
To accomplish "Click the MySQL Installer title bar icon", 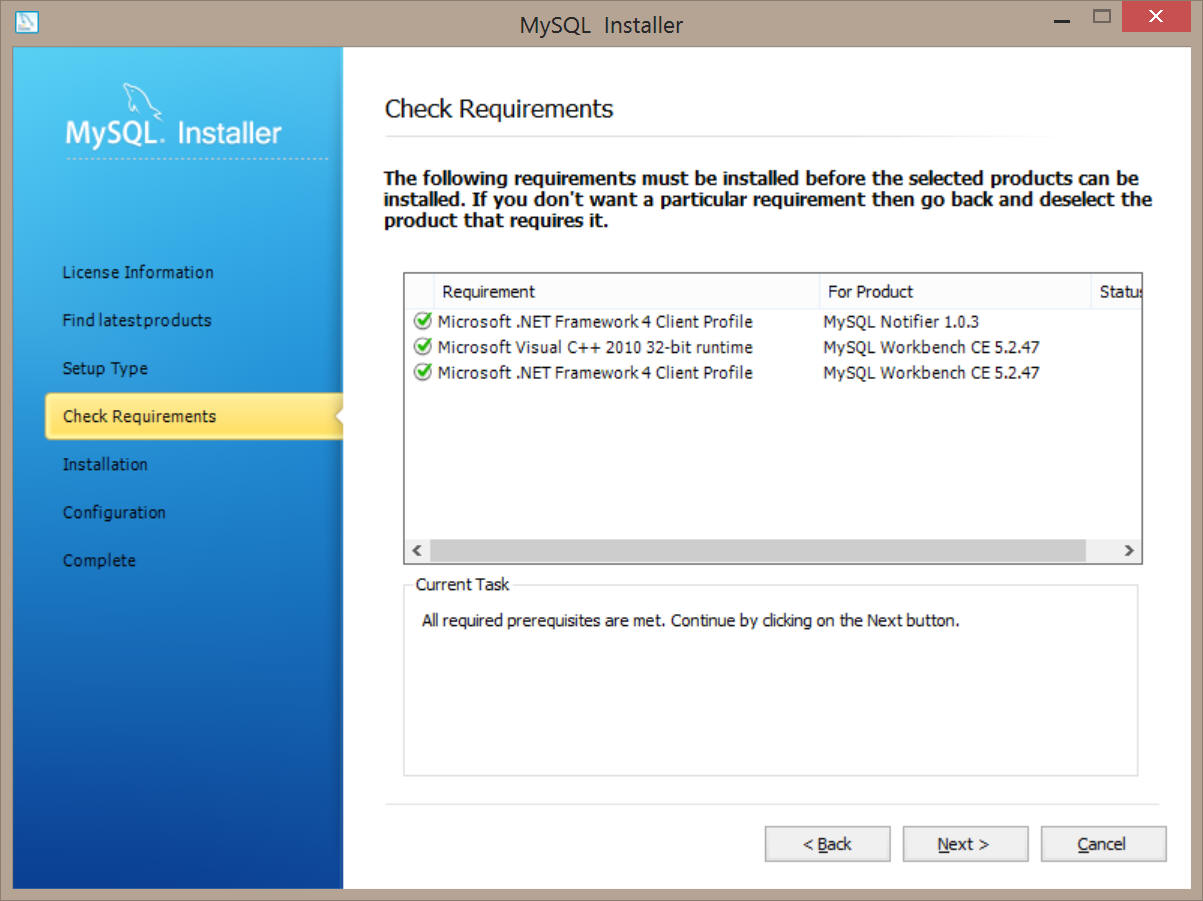I will click(x=27, y=21).
